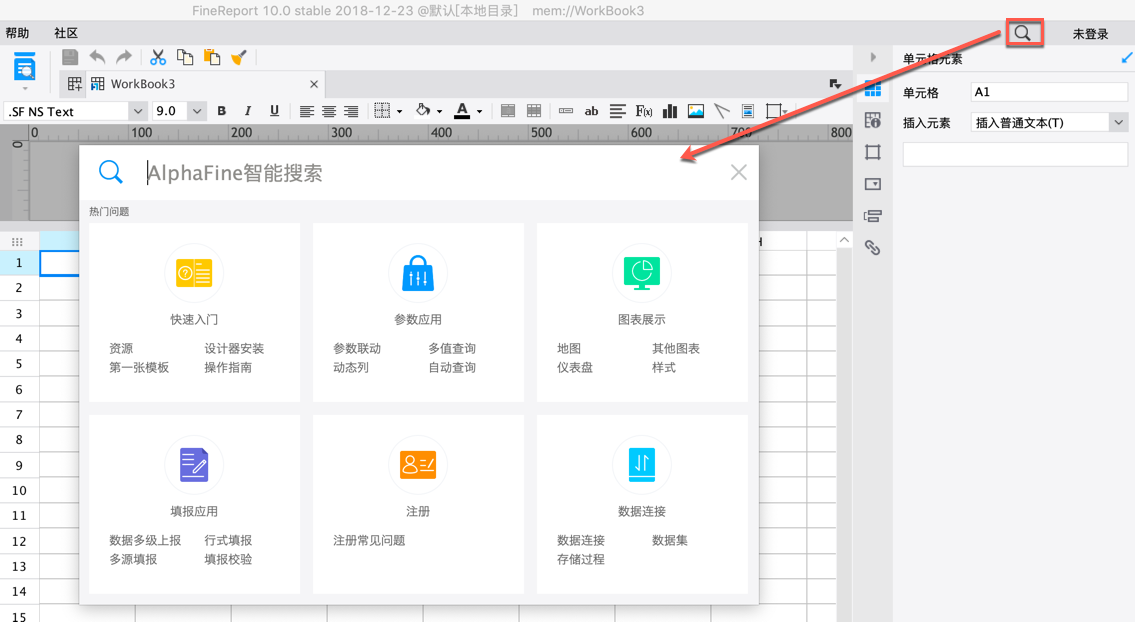This screenshot has width=1135, height=622.
Task: Click the paint bucket fill color
Action: coord(423,111)
